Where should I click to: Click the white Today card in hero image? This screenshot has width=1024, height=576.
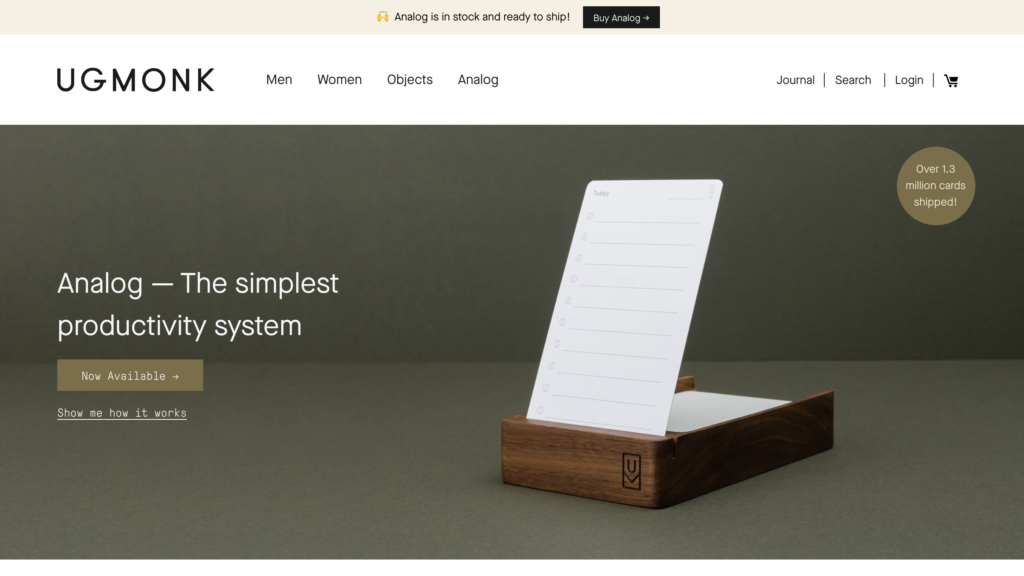[625, 306]
